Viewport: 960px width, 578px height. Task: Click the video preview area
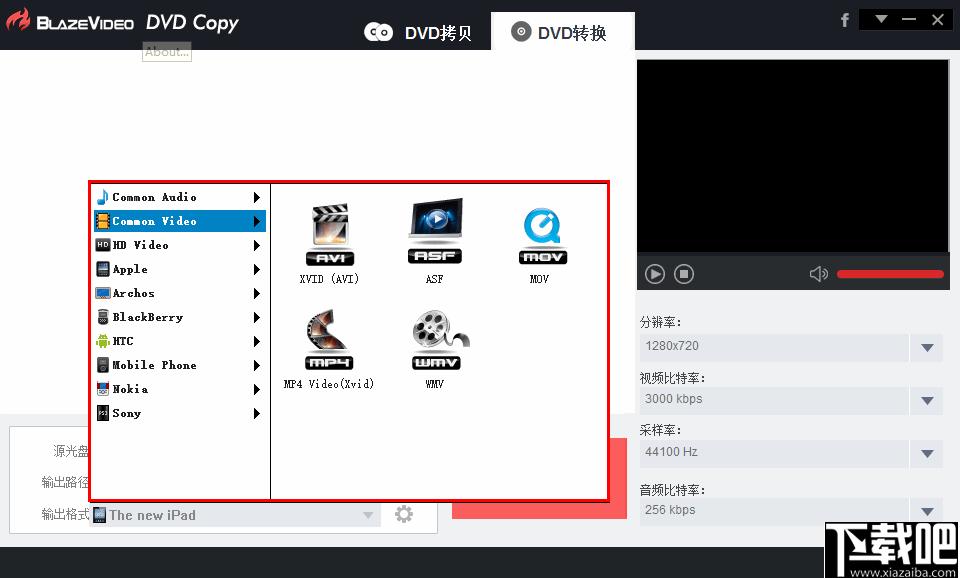(793, 156)
